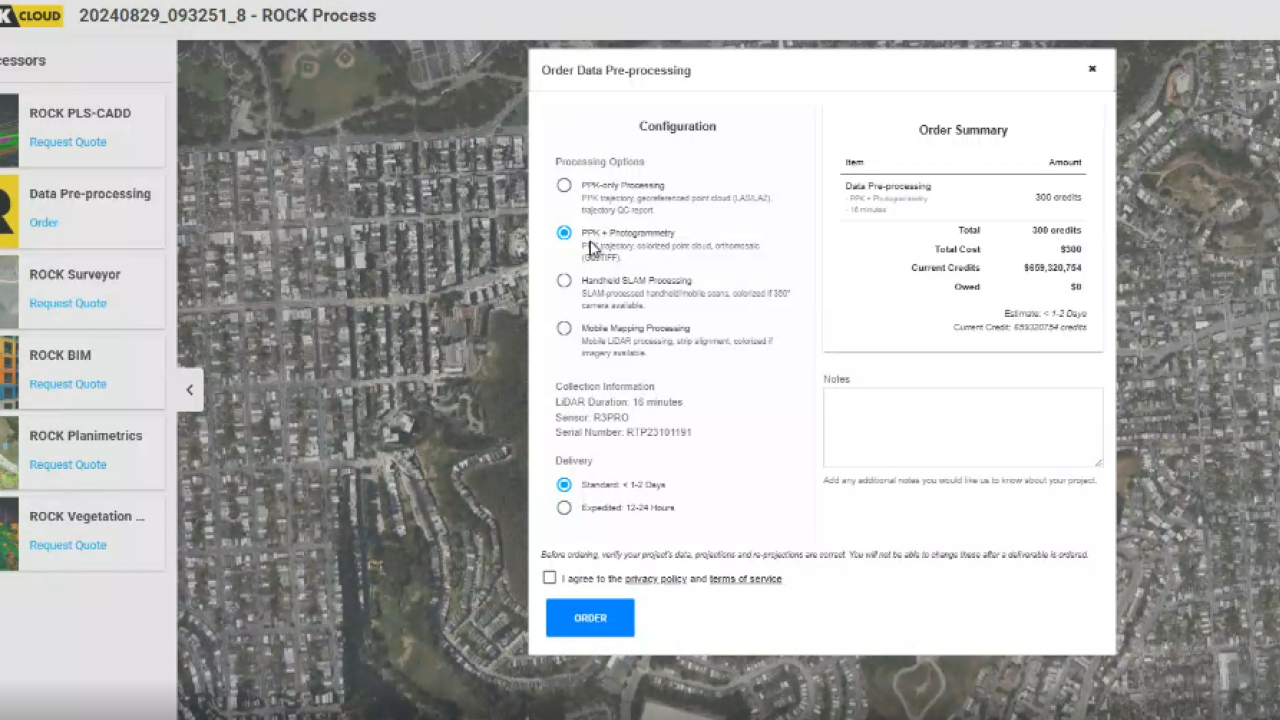
Task: Select PPK-only Processing option
Action: (x=564, y=185)
